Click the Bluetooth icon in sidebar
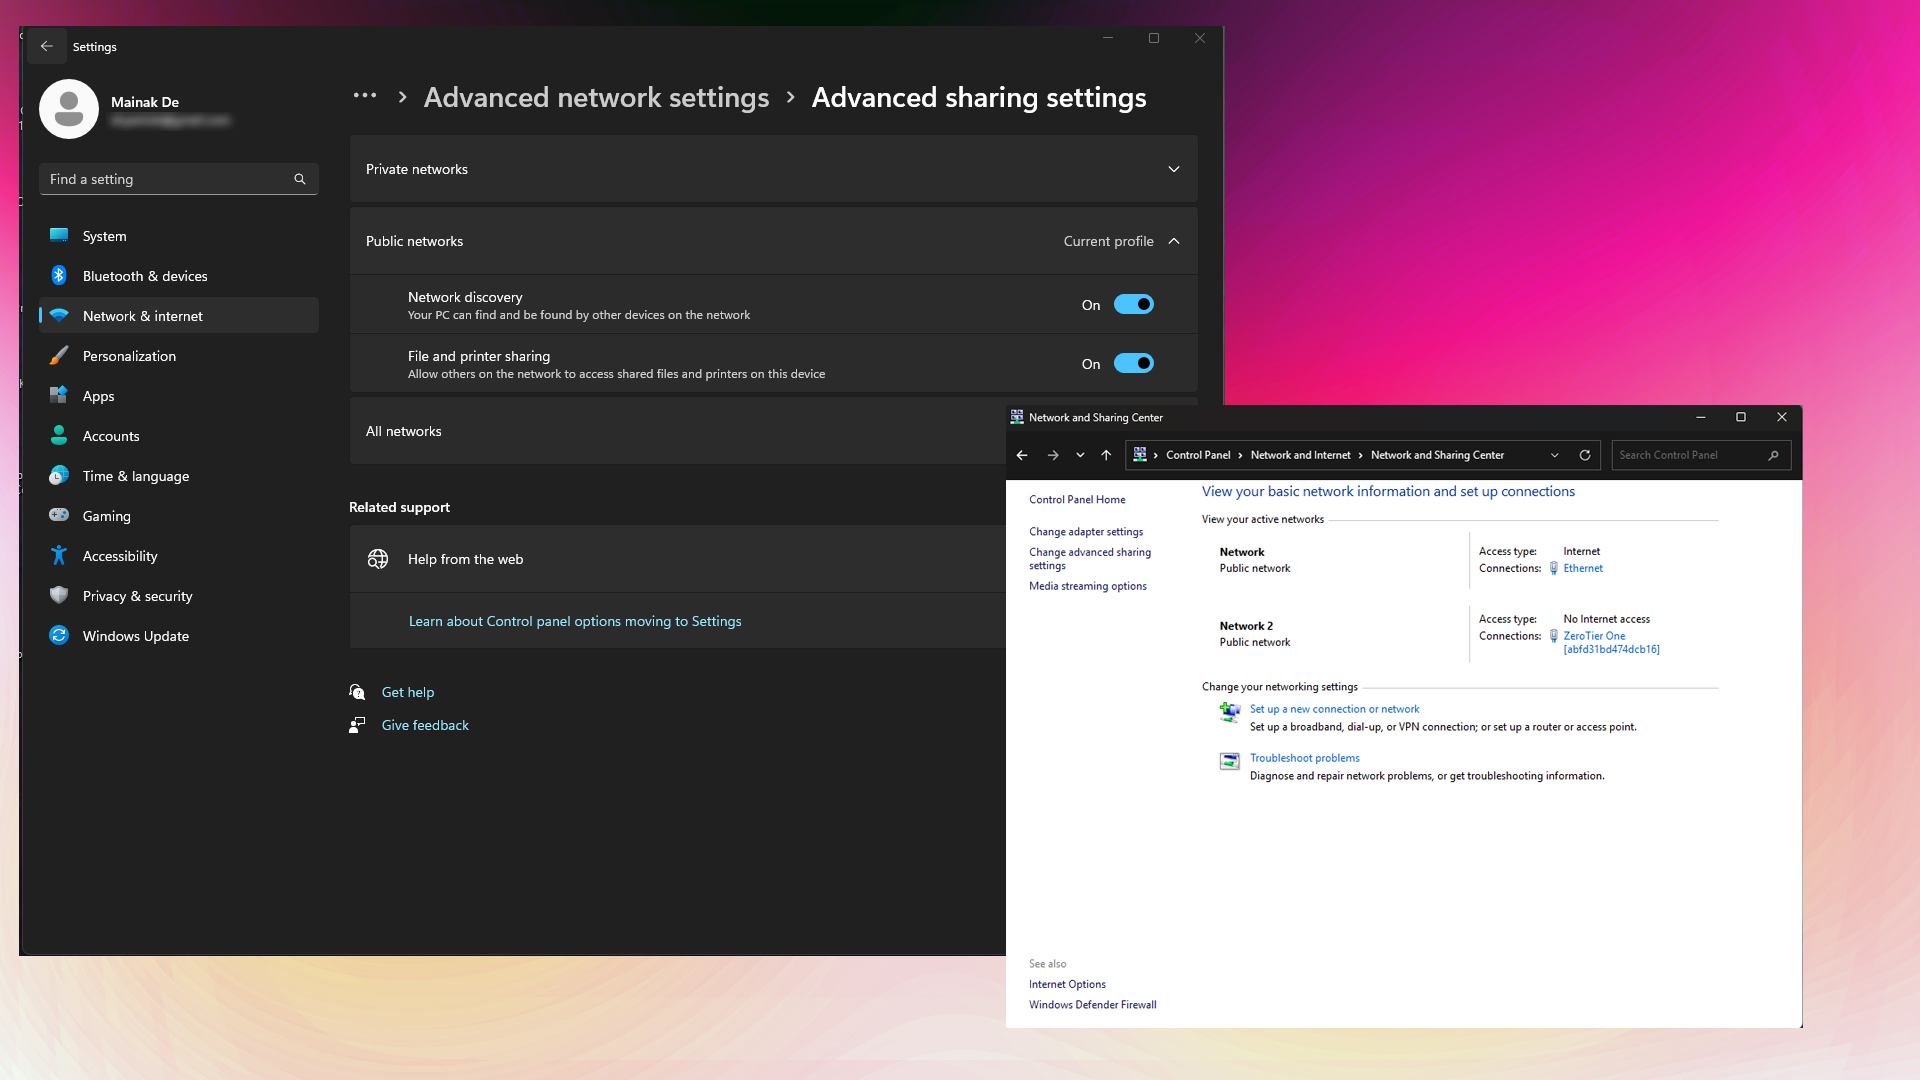Viewport: 1920px width, 1080px height. click(x=59, y=276)
